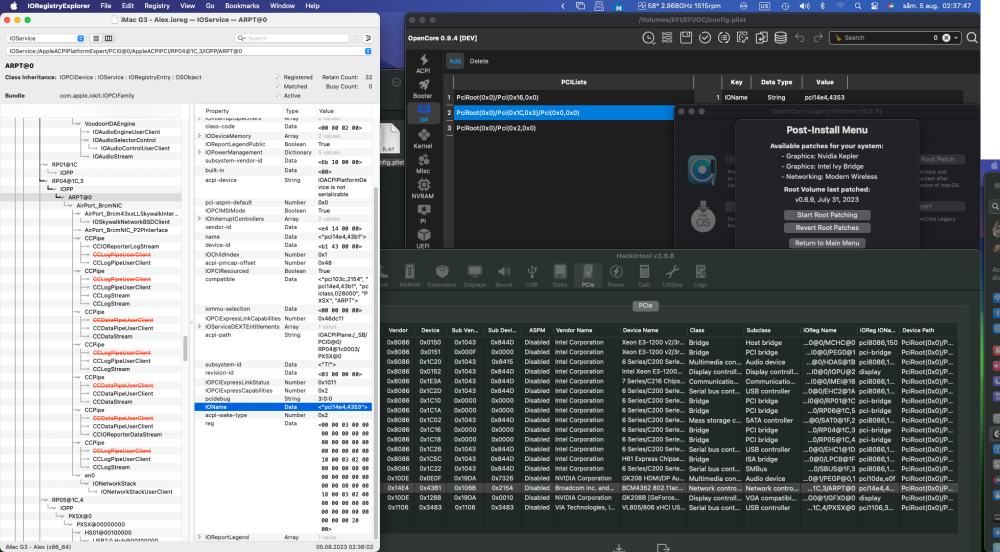Viewport: 1000px width, 552px height.
Task: Expand the IOReportLegend property row
Action: 199,537
